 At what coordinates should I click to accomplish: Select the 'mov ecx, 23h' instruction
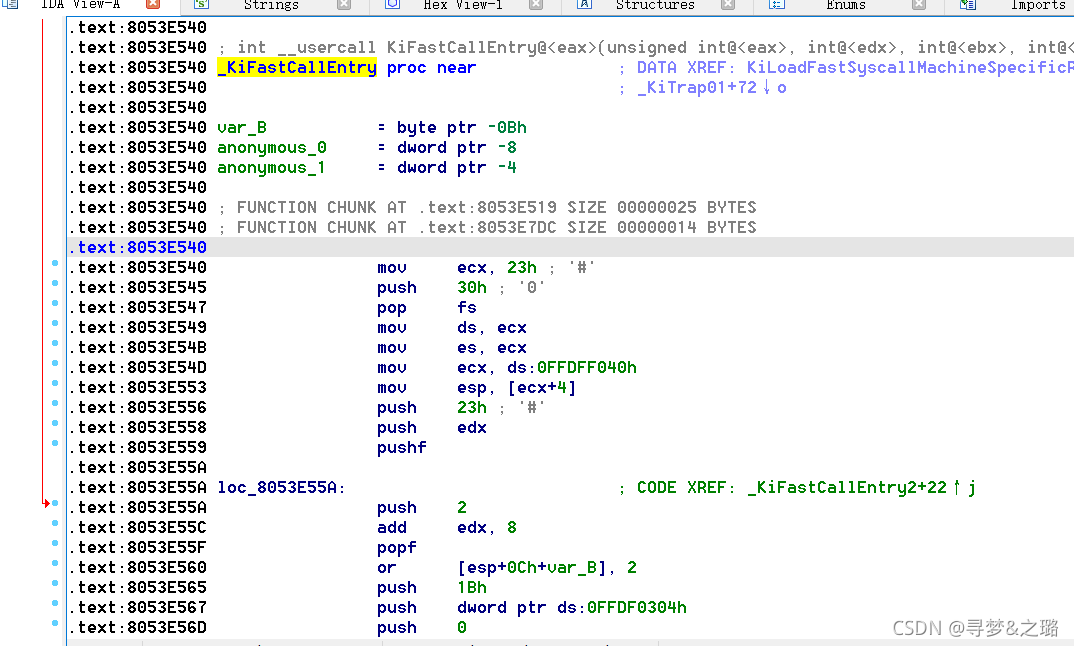(x=457, y=268)
